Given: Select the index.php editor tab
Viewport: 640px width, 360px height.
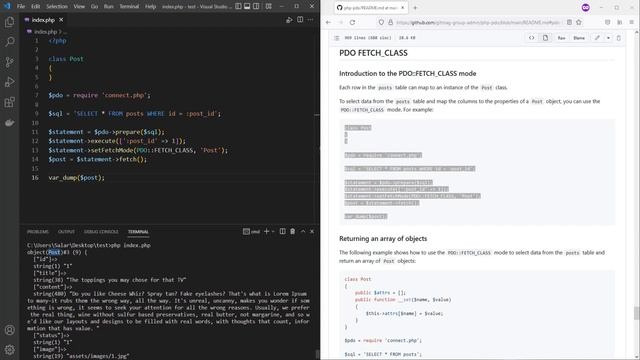Looking at the screenshot, I should pyautogui.click(x=43, y=20).
